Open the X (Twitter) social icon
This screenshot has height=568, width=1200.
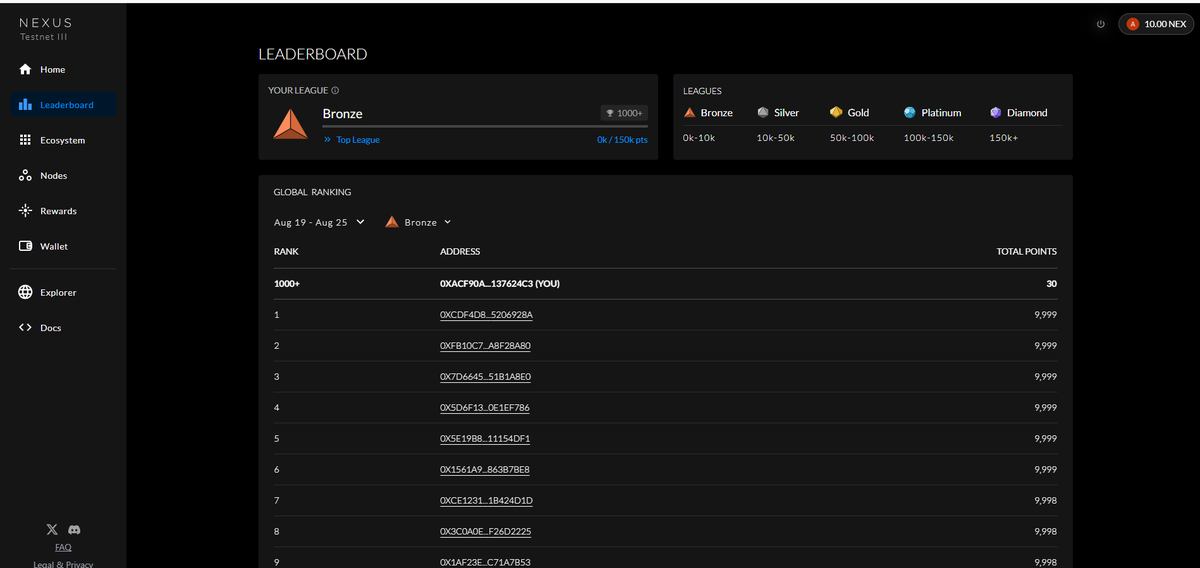(x=52, y=529)
